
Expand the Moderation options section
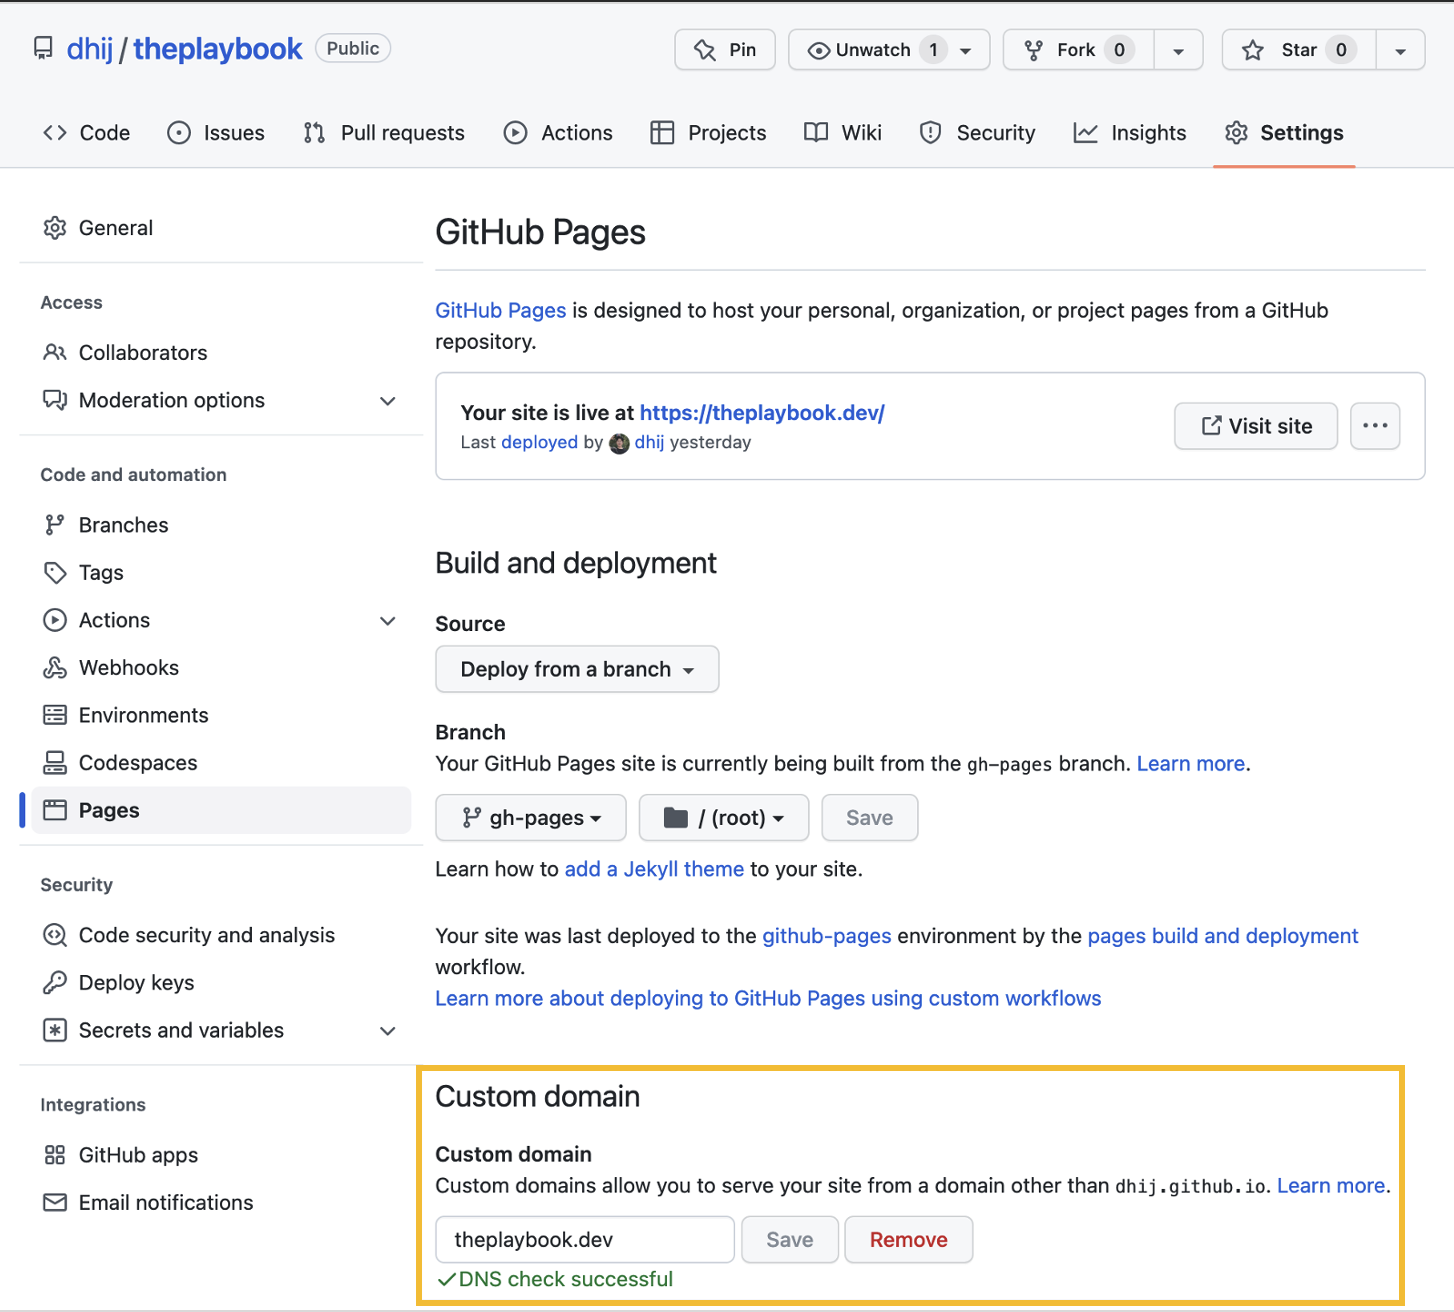[388, 401]
